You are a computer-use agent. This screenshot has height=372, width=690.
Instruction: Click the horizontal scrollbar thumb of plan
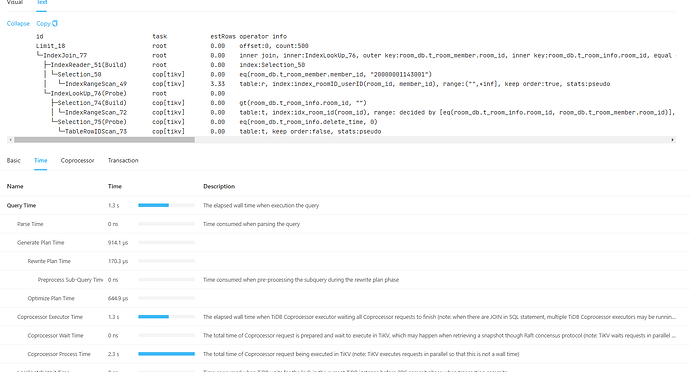104,140
